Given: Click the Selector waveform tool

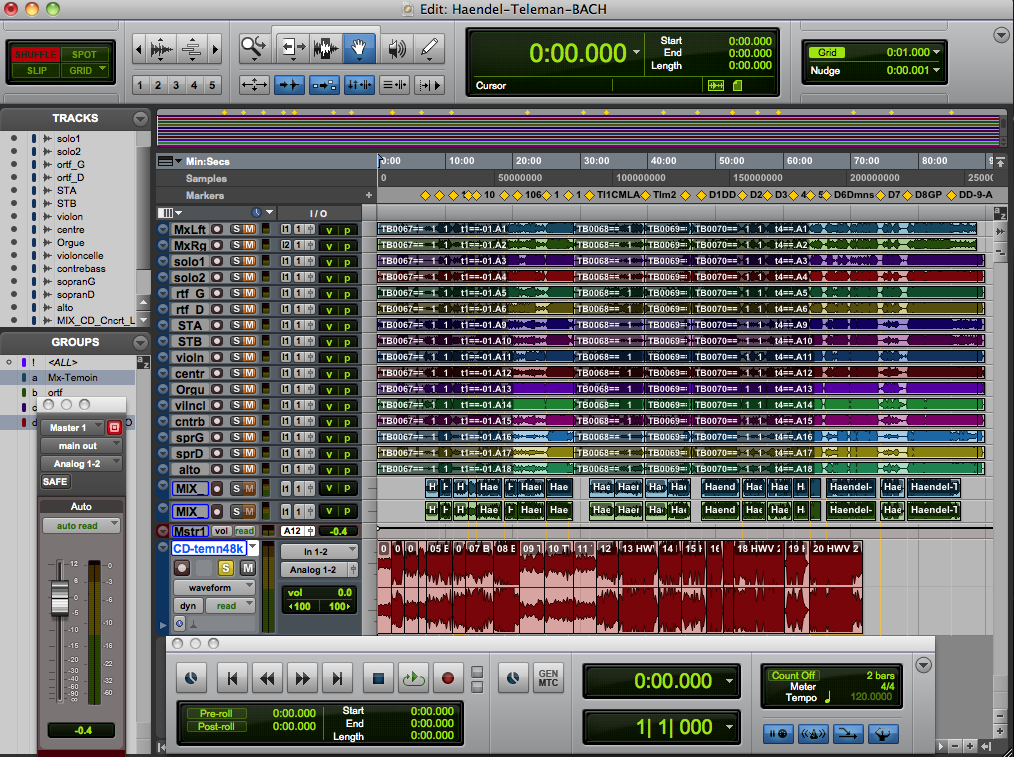Looking at the screenshot, I should [325, 47].
